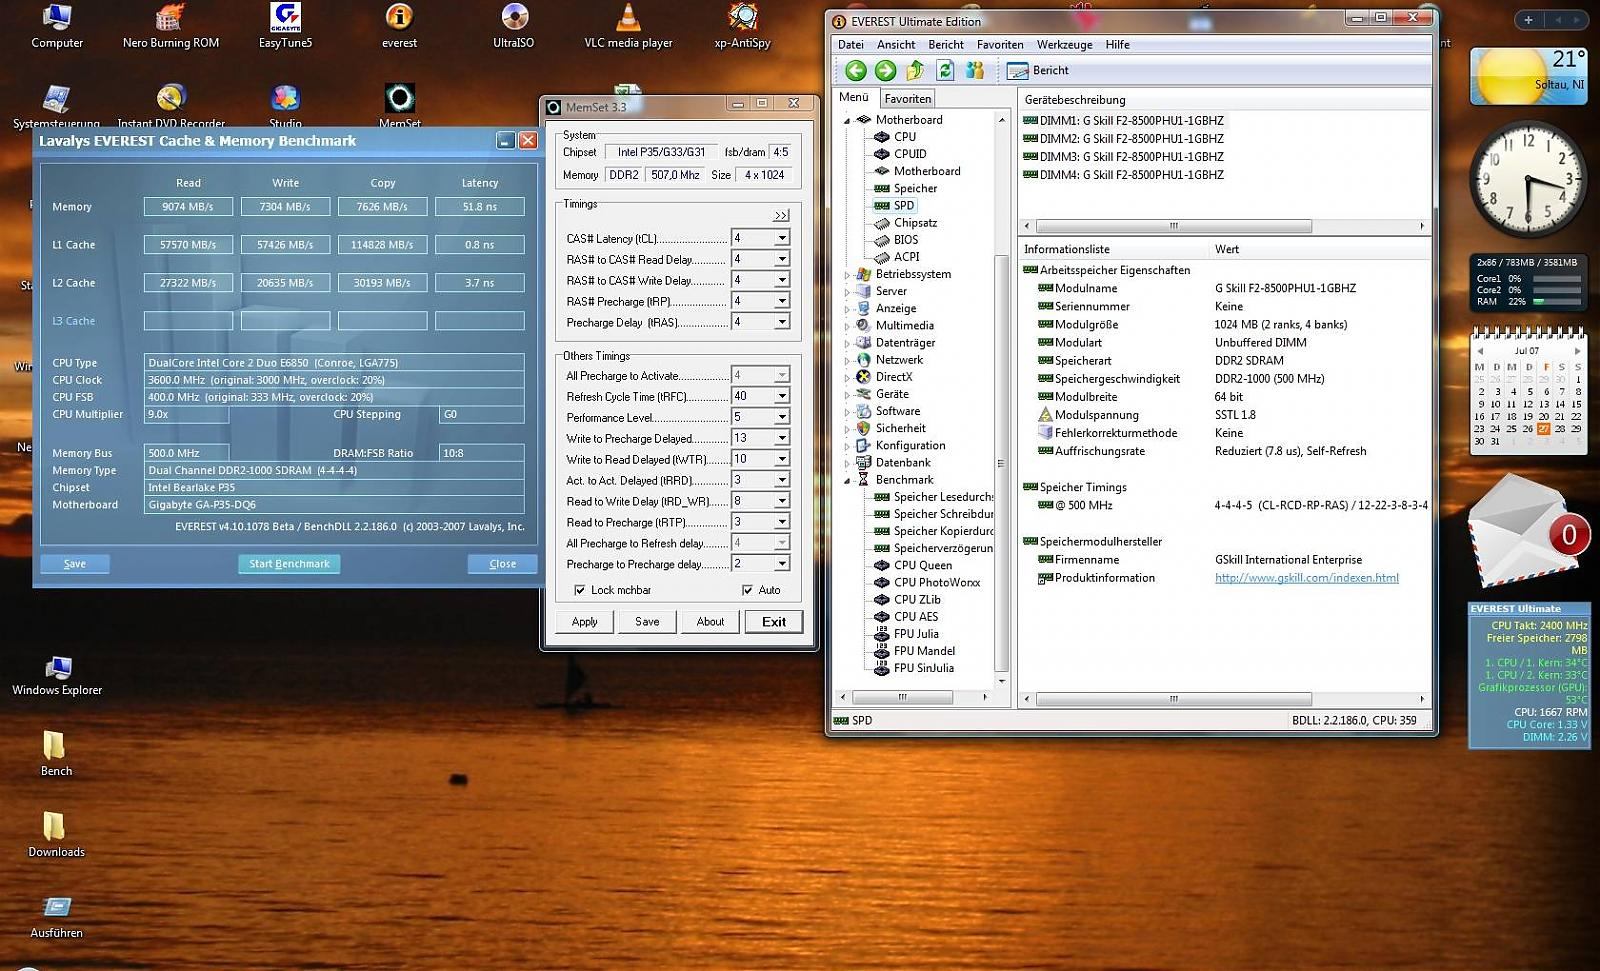Screen dimensions: 1600x971
Task: Open the Downloads folder on desktop
Action: pyautogui.click(x=56, y=835)
